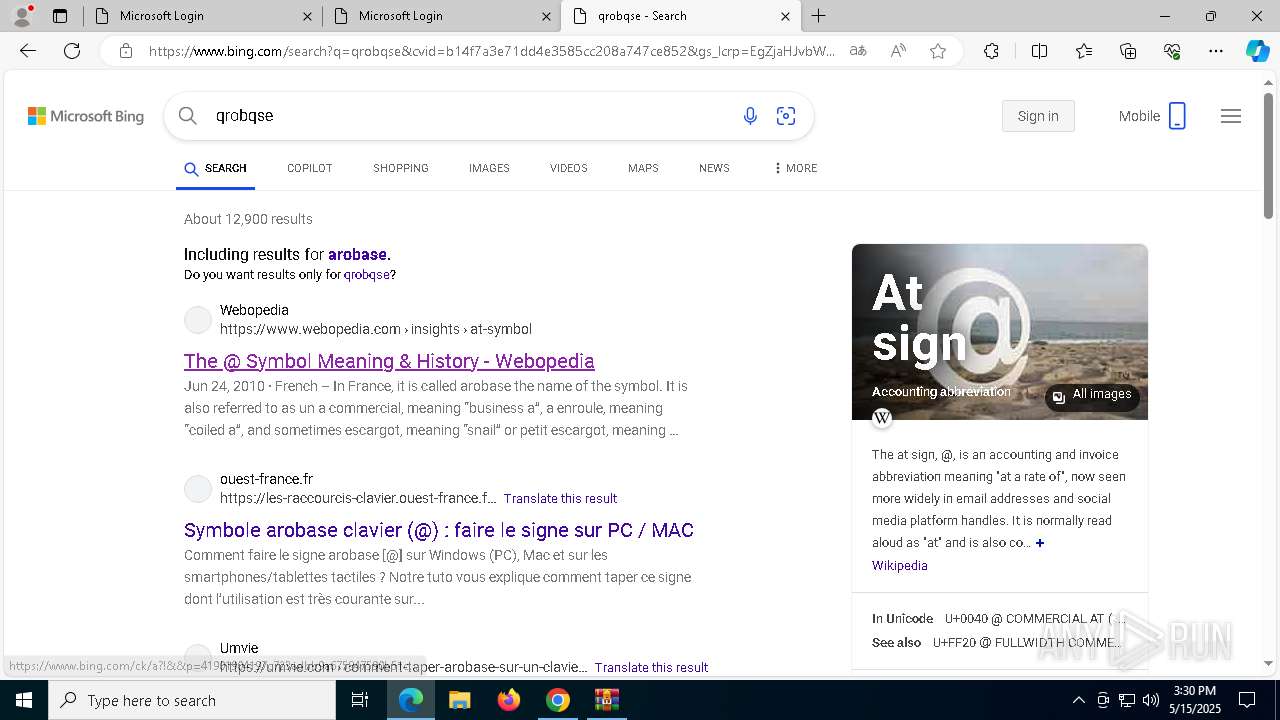Open the Windows Start menu
The height and width of the screenshot is (720, 1280).
coord(24,700)
